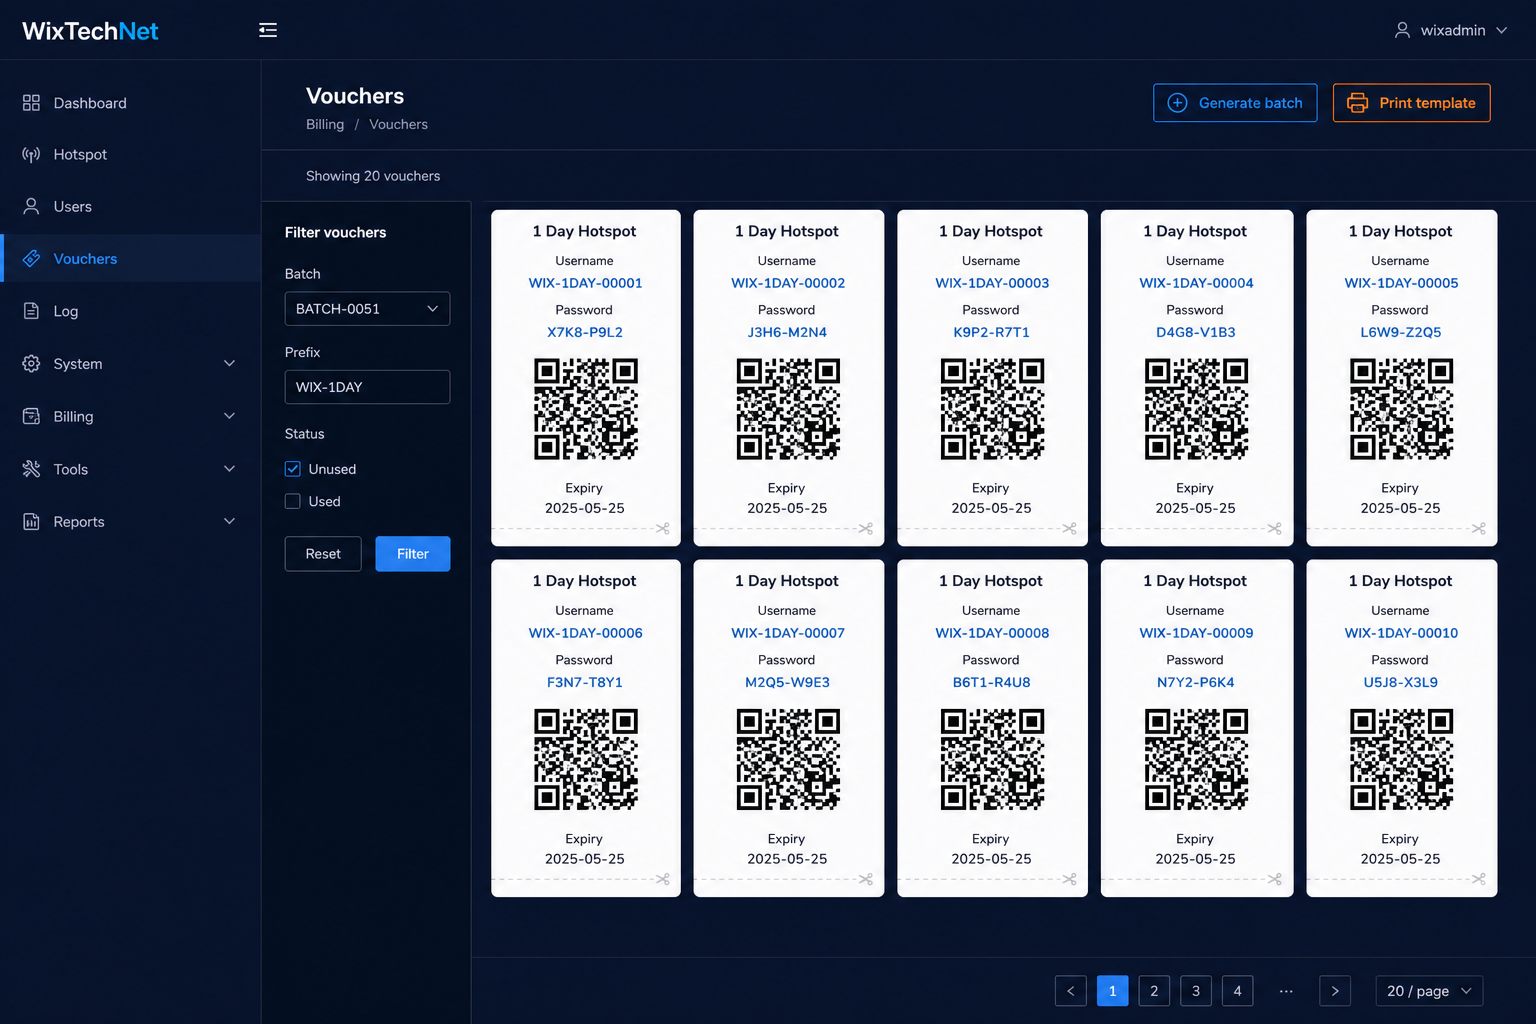Apply filters with the Filter button
Screen dimensions: 1536x1024
413,554
